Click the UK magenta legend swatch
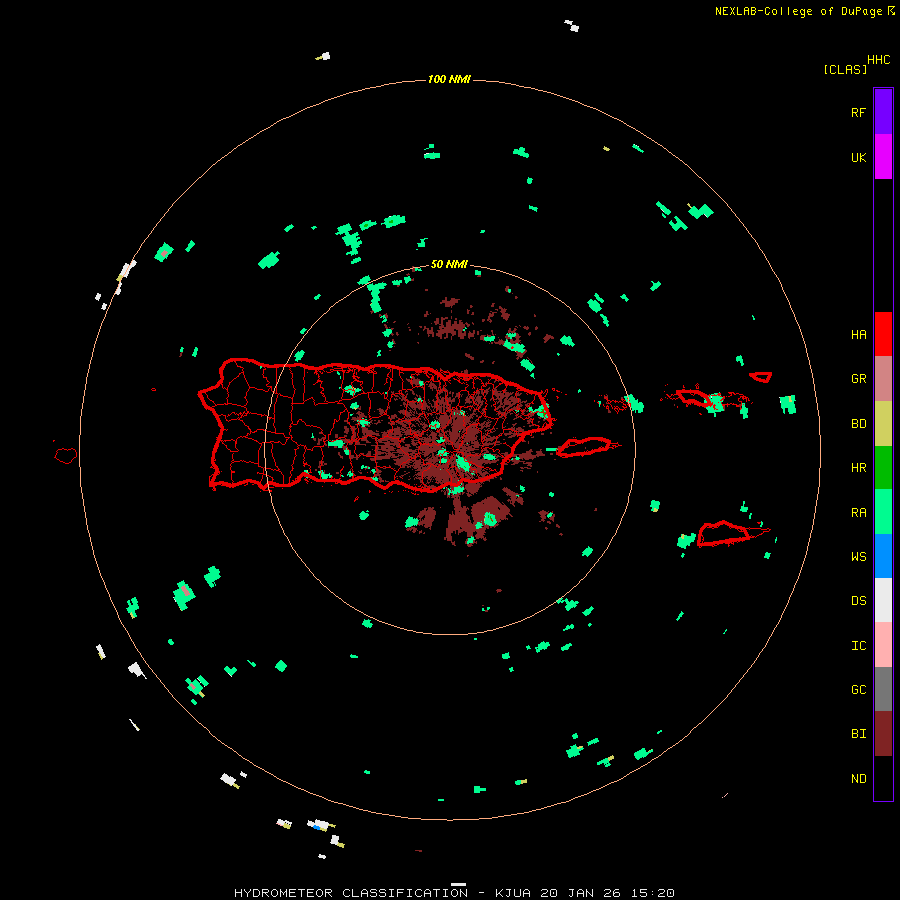 (x=883, y=157)
